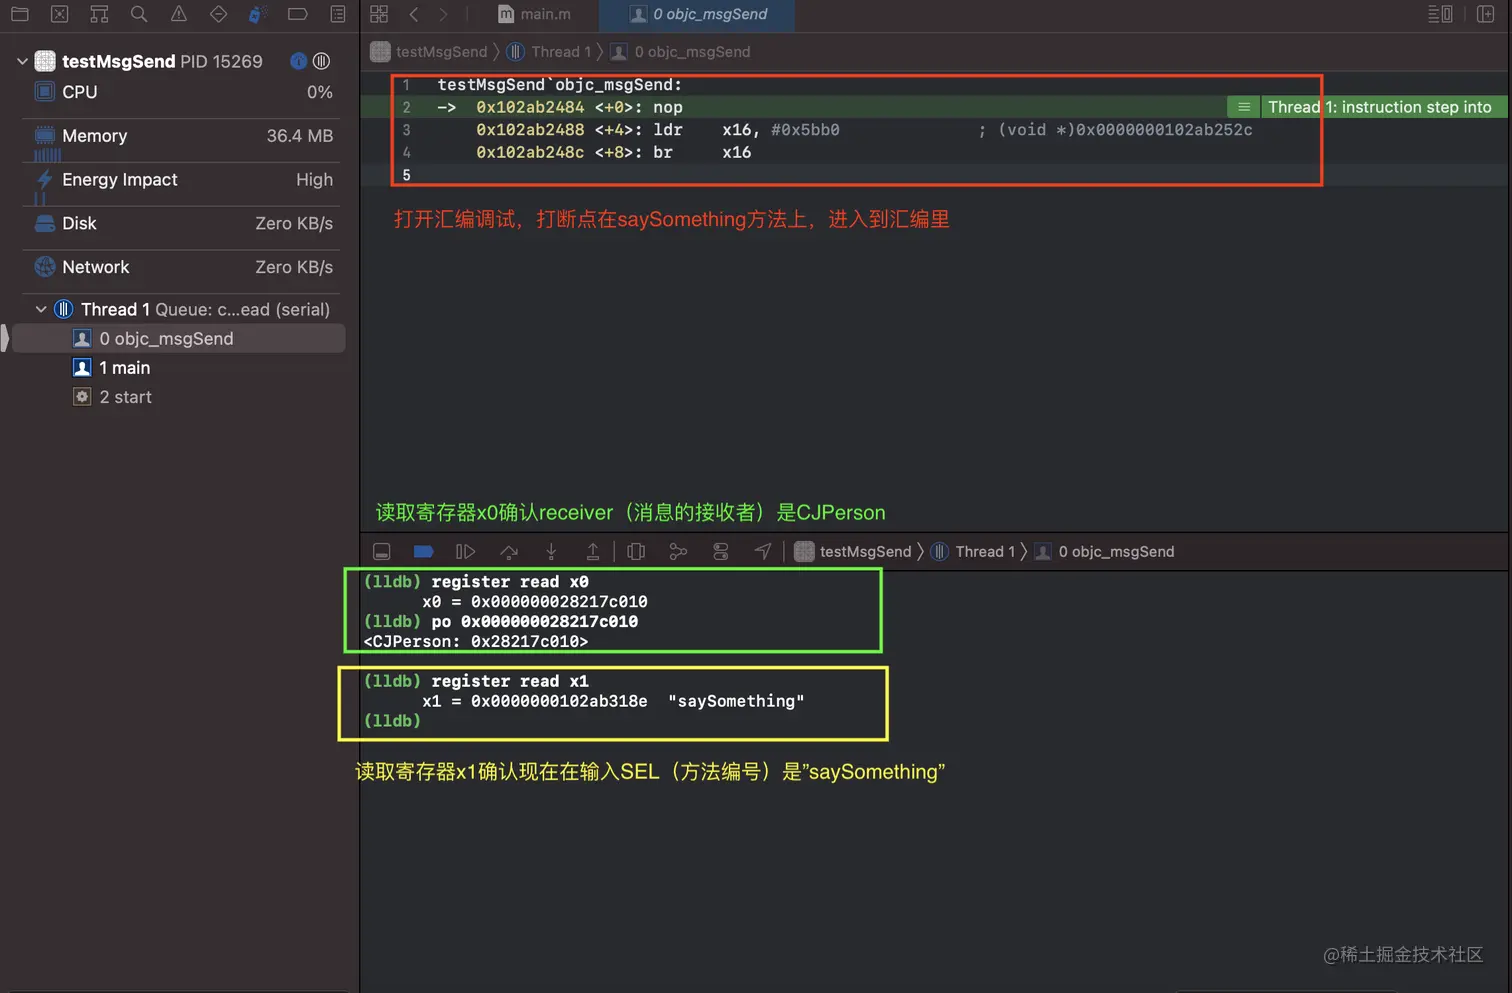The width and height of the screenshot is (1512, 993).
Task: Open the Report navigator
Action: click(338, 14)
